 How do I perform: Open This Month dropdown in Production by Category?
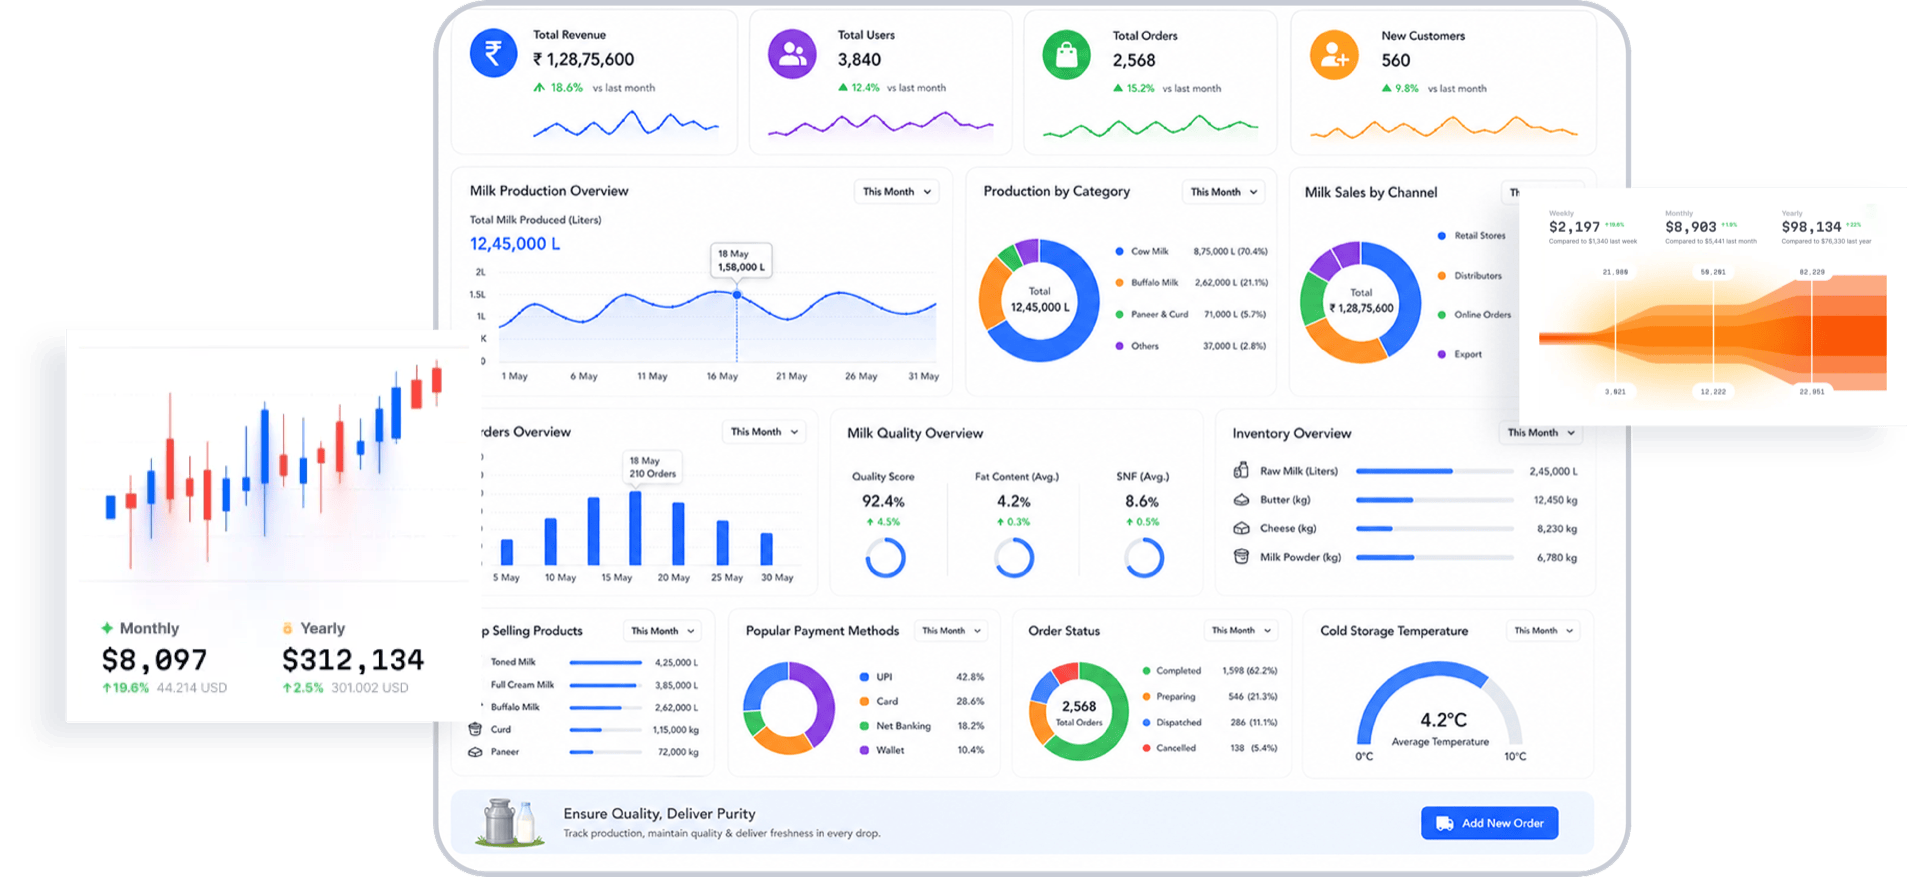pos(1224,192)
